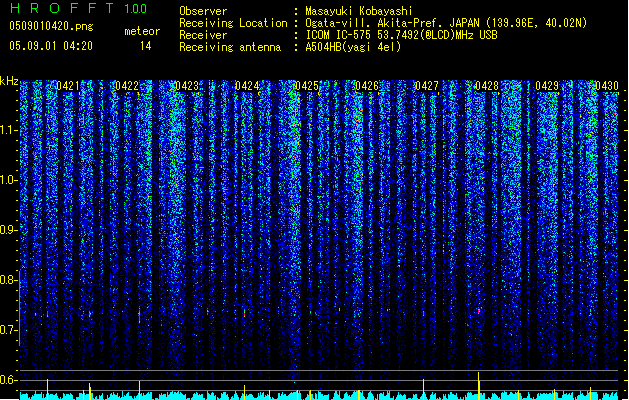Screen dimensions: 629x400
Task: Click the antenna value A504HB(yagi 4el)
Action: point(353,47)
